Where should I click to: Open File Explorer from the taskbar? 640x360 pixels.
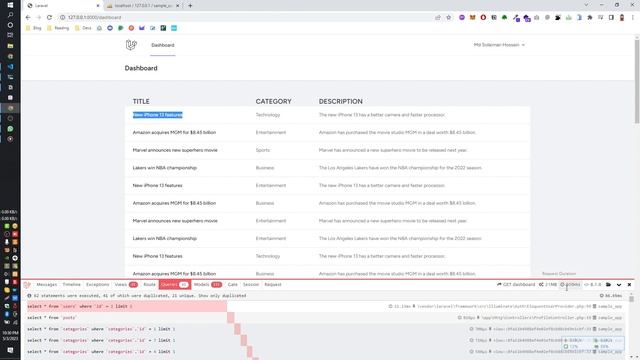10,46
